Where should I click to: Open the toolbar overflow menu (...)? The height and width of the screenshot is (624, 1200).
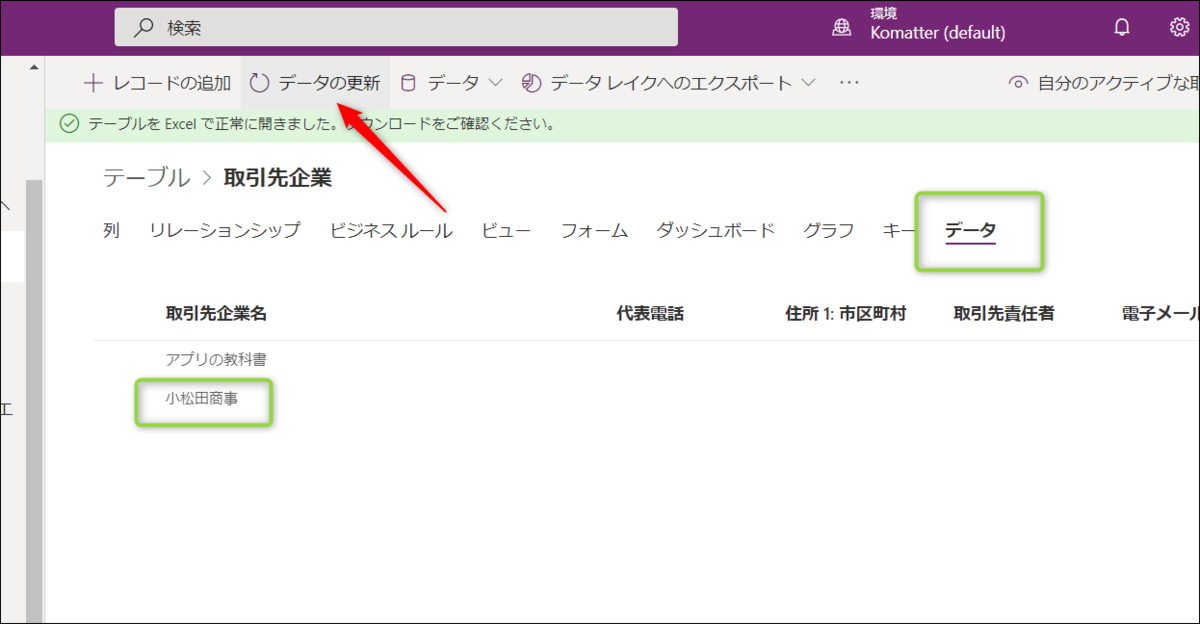(847, 82)
